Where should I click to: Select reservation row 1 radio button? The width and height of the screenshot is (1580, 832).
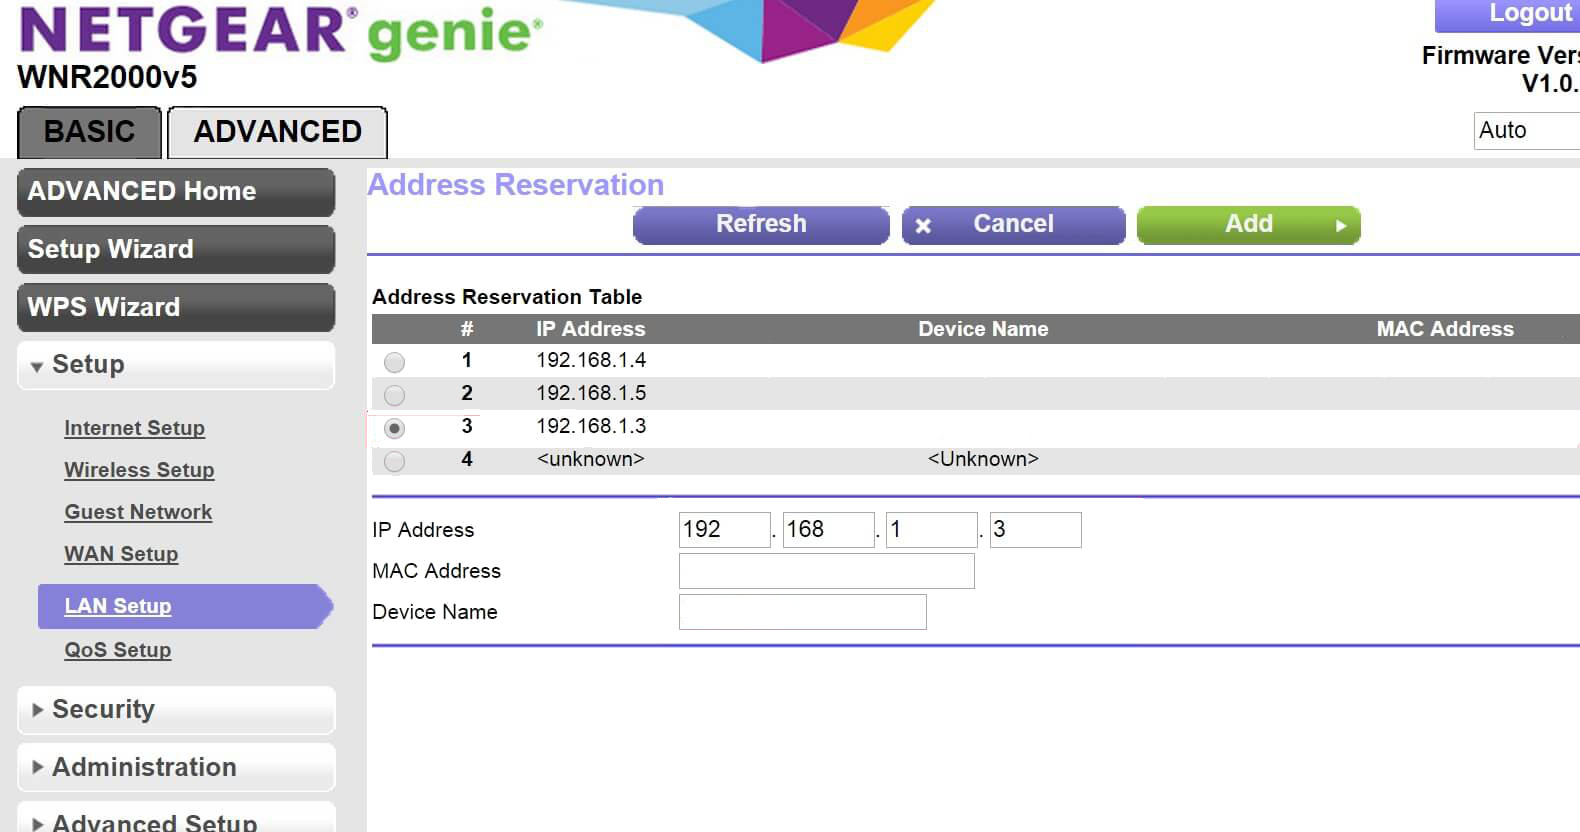click(x=395, y=362)
